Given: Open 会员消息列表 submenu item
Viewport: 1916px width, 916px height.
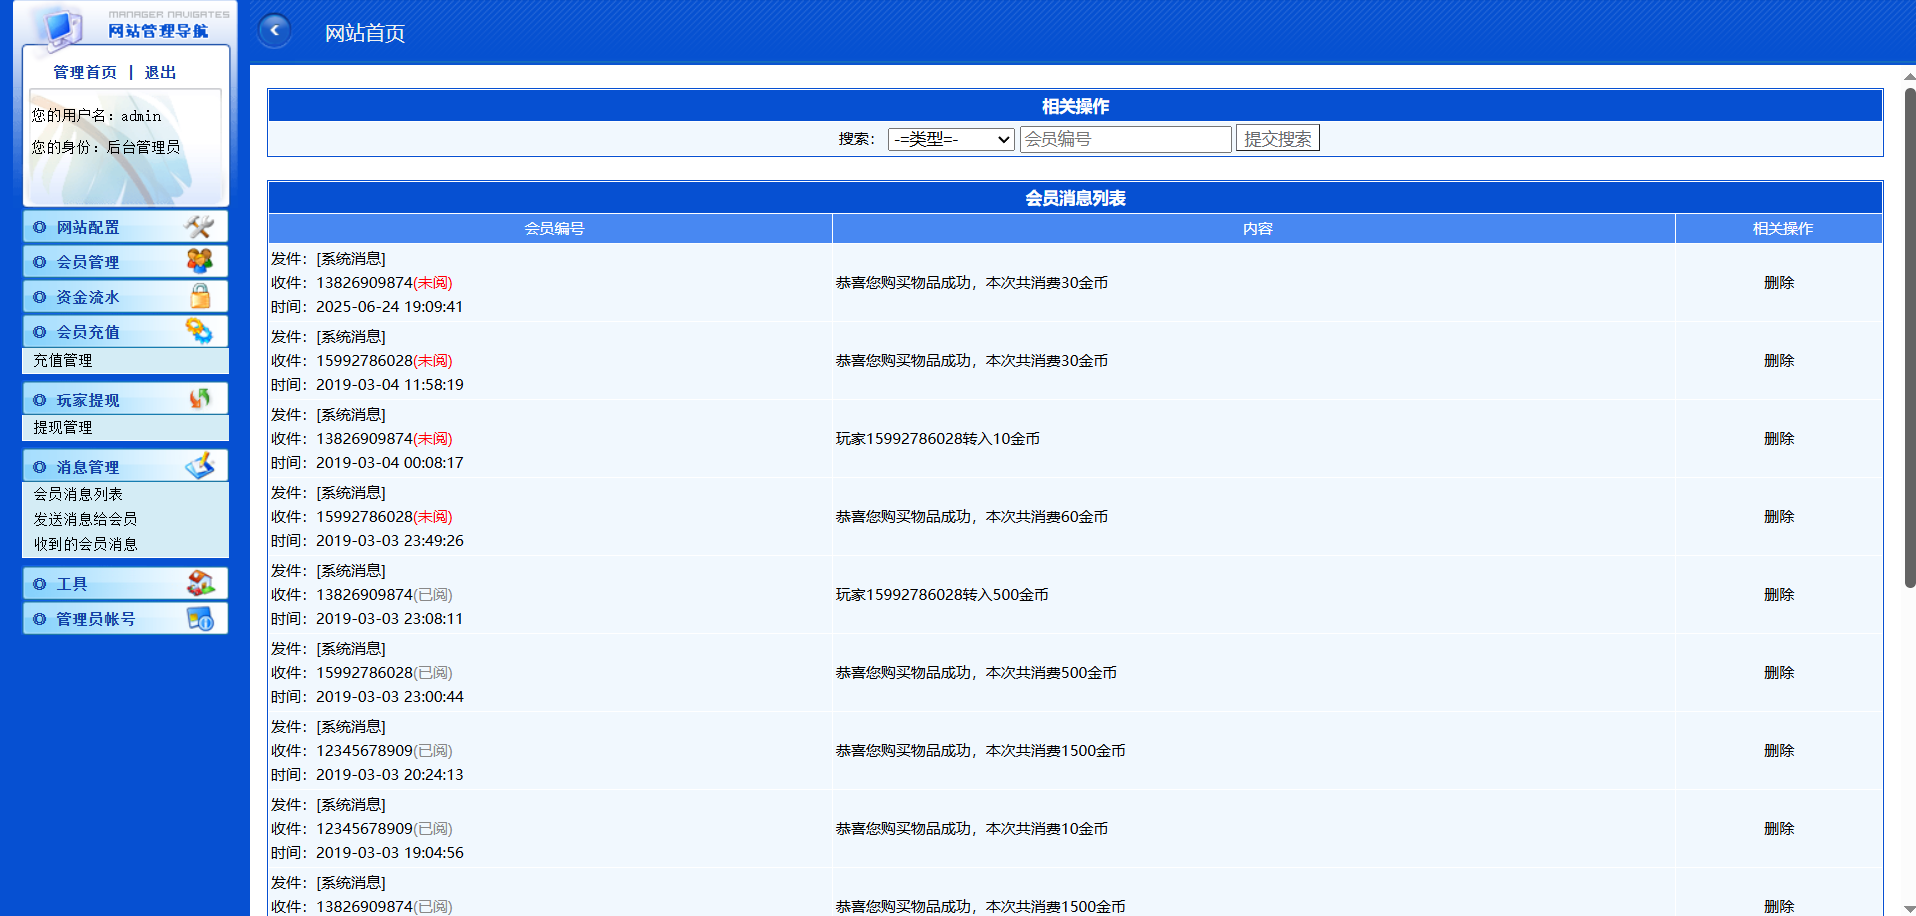Looking at the screenshot, I should click(x=78, y=494).
